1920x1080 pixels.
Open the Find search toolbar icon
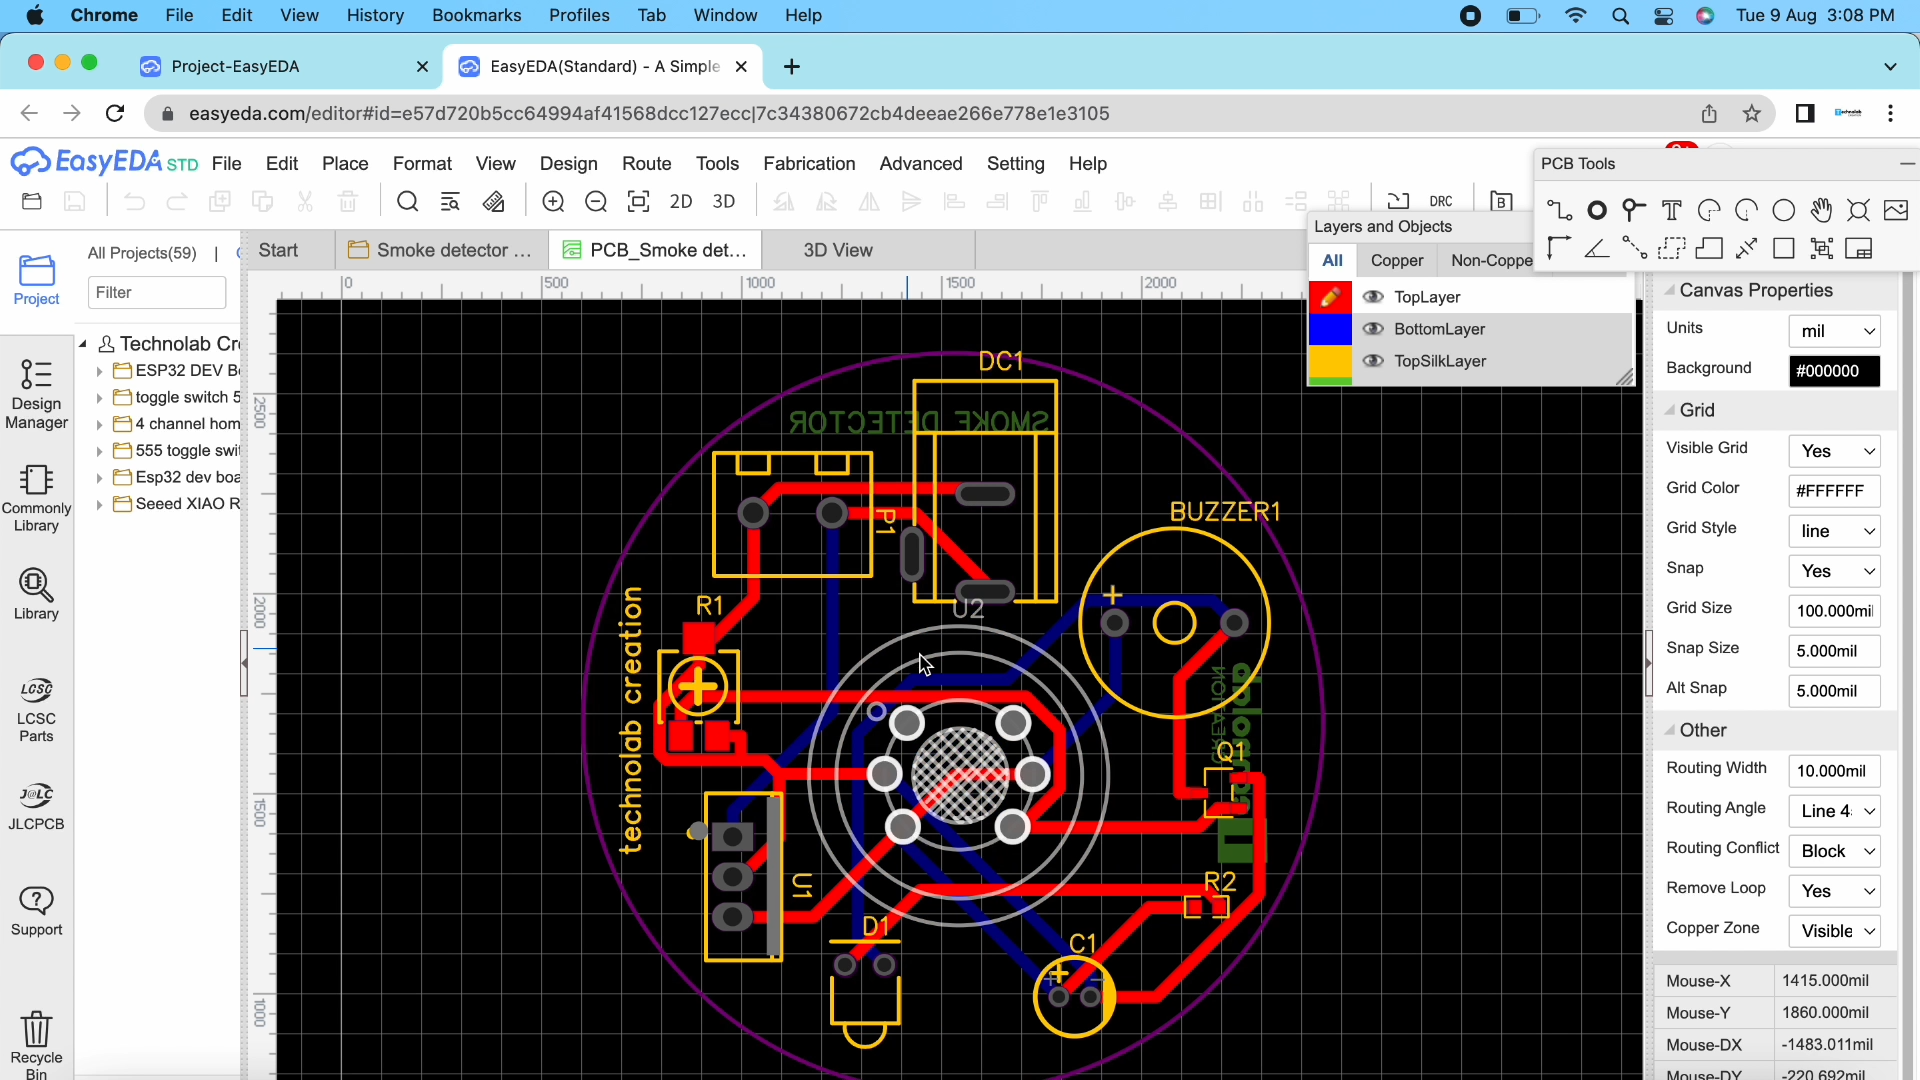click(x=407, y=202)
